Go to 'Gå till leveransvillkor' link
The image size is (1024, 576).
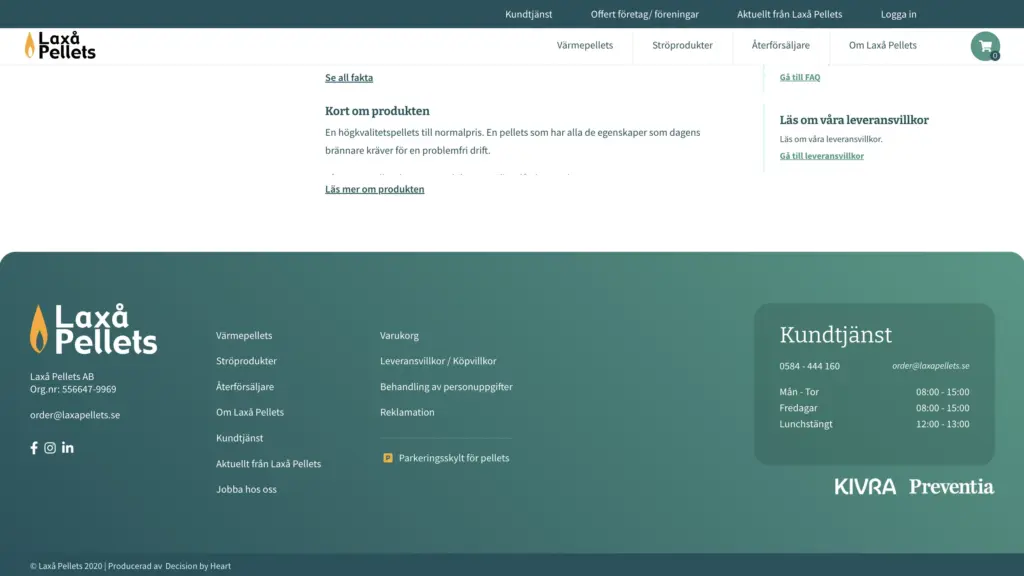click(821, 156)
